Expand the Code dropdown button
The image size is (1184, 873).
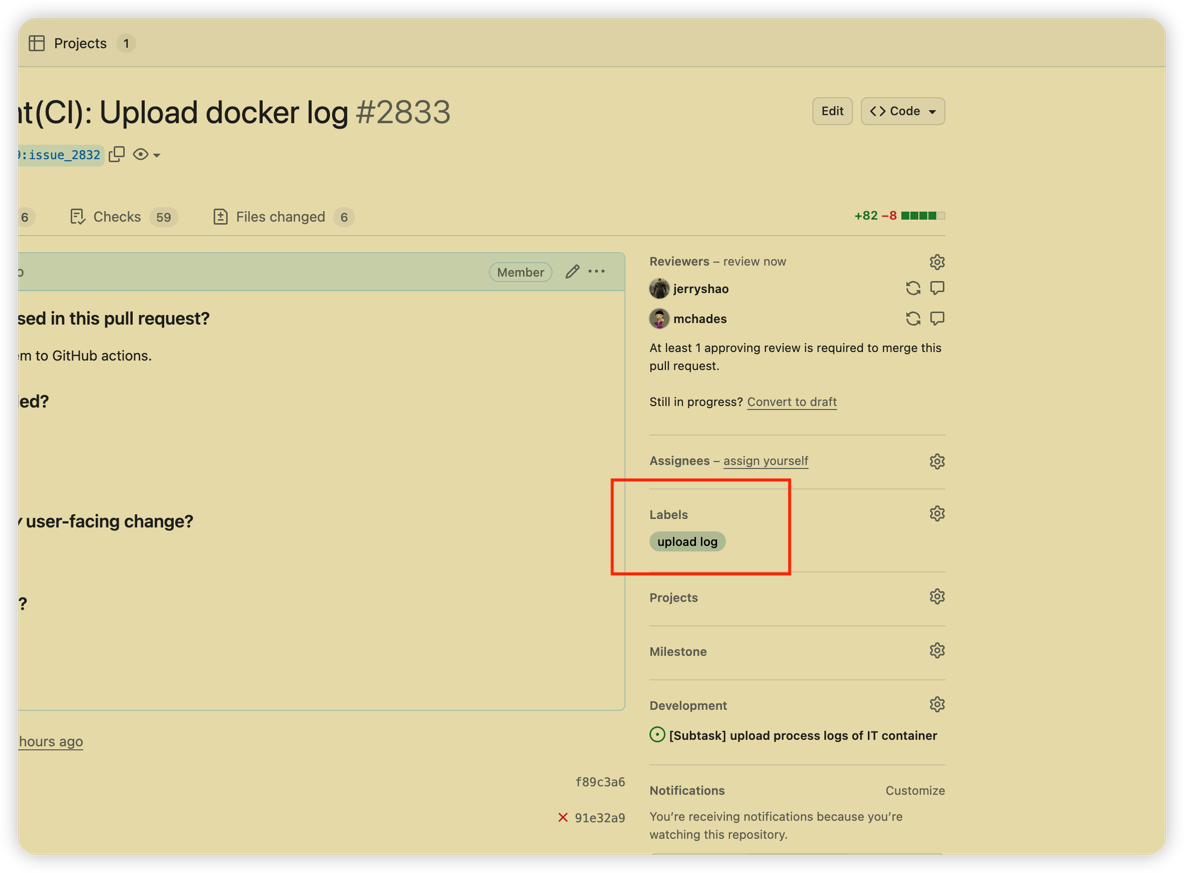pyautogui.click(x=902, y=111)
